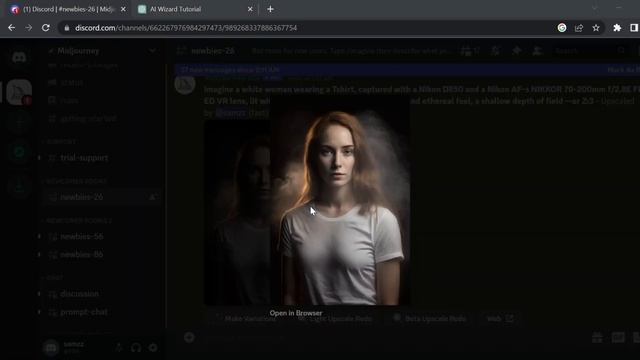
Task: Bookmark this tab with the star
Action: pyautogui.click(x=596, y=28)
